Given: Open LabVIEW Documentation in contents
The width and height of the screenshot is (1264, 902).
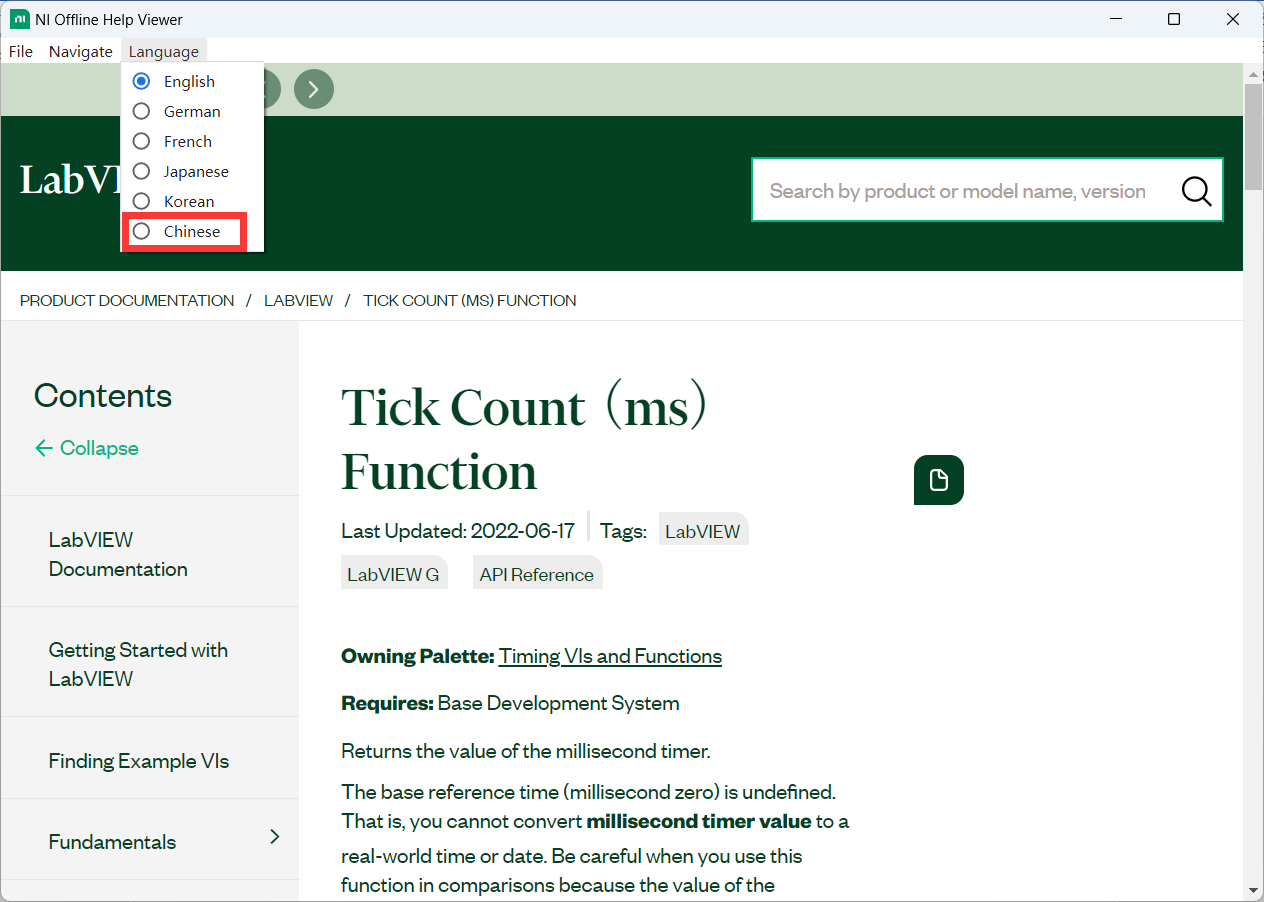Looking at the screenshot, I should coord(118,554).
